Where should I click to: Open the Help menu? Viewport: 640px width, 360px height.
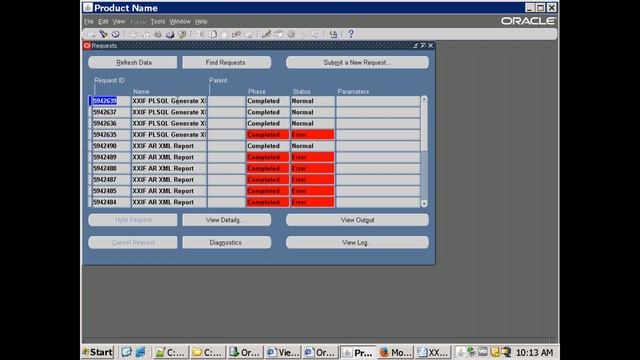[201, 22]
